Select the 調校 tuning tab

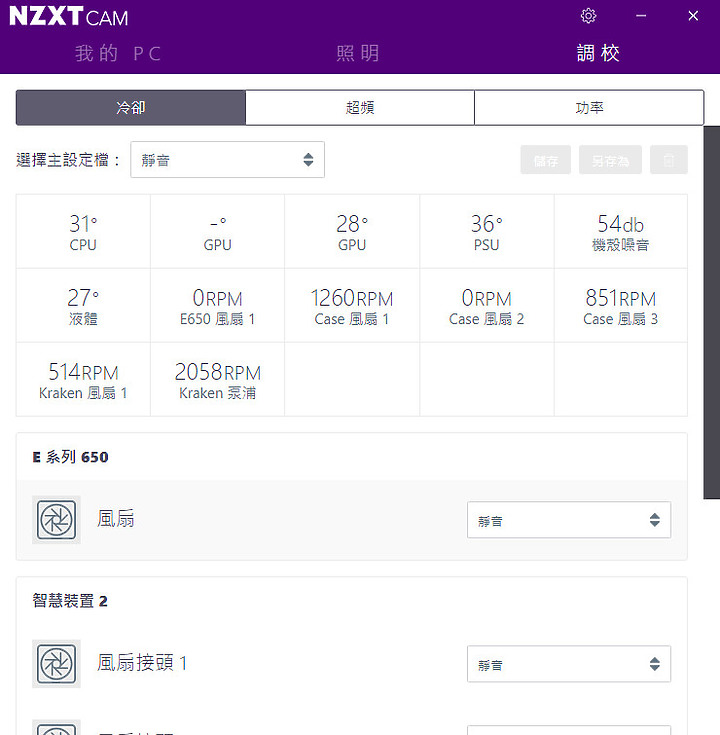(598, 53)
